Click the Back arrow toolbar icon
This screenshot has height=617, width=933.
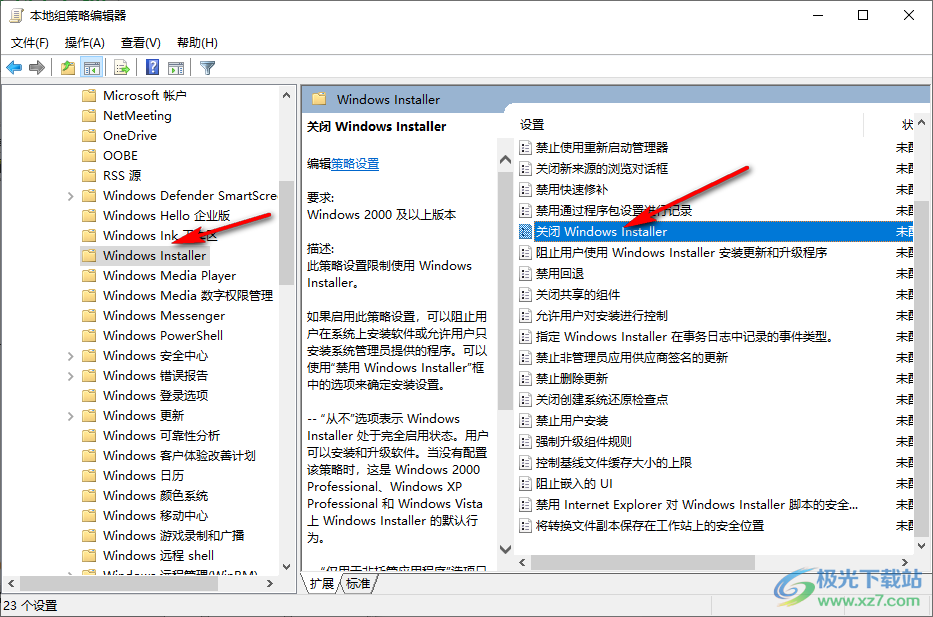pos(14,68)
